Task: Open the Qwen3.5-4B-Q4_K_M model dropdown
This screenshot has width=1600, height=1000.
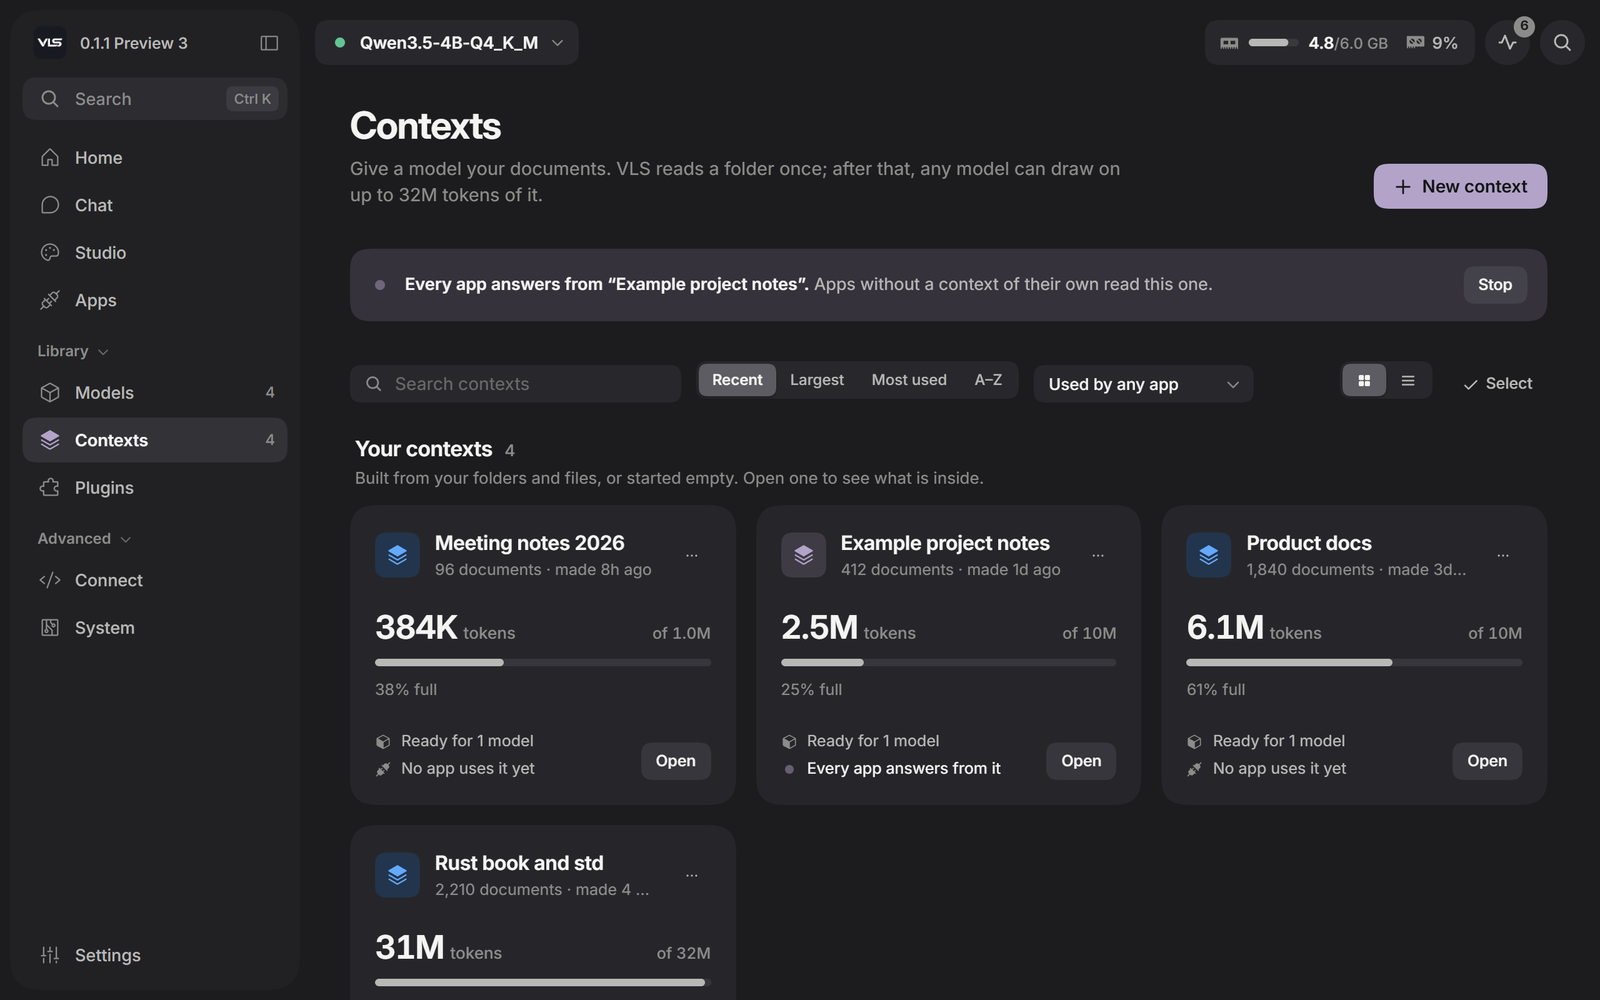Action: (x=447, y=43)
